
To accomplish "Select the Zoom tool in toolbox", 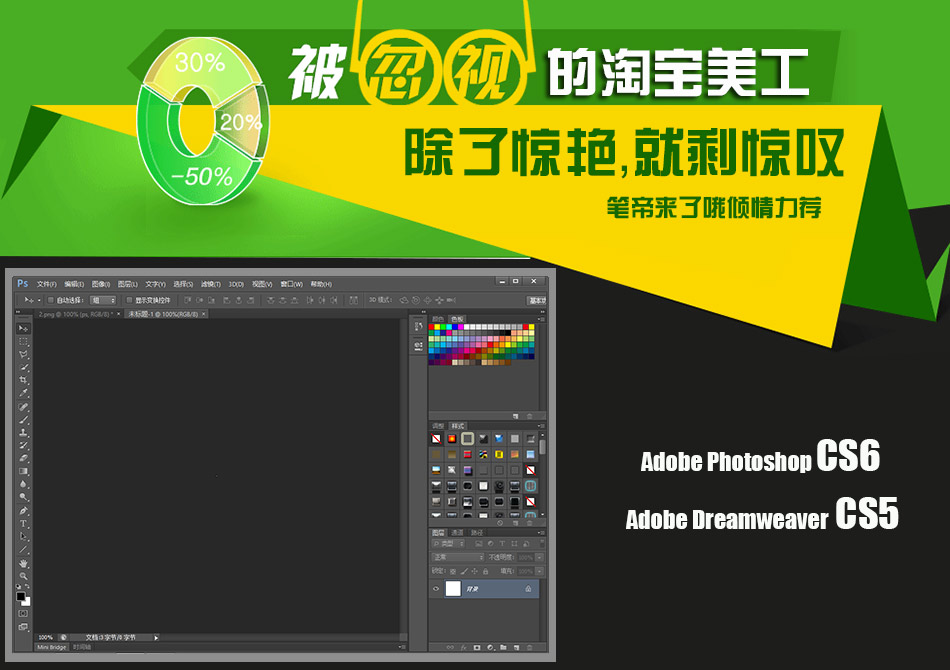I will coord(24,576).
